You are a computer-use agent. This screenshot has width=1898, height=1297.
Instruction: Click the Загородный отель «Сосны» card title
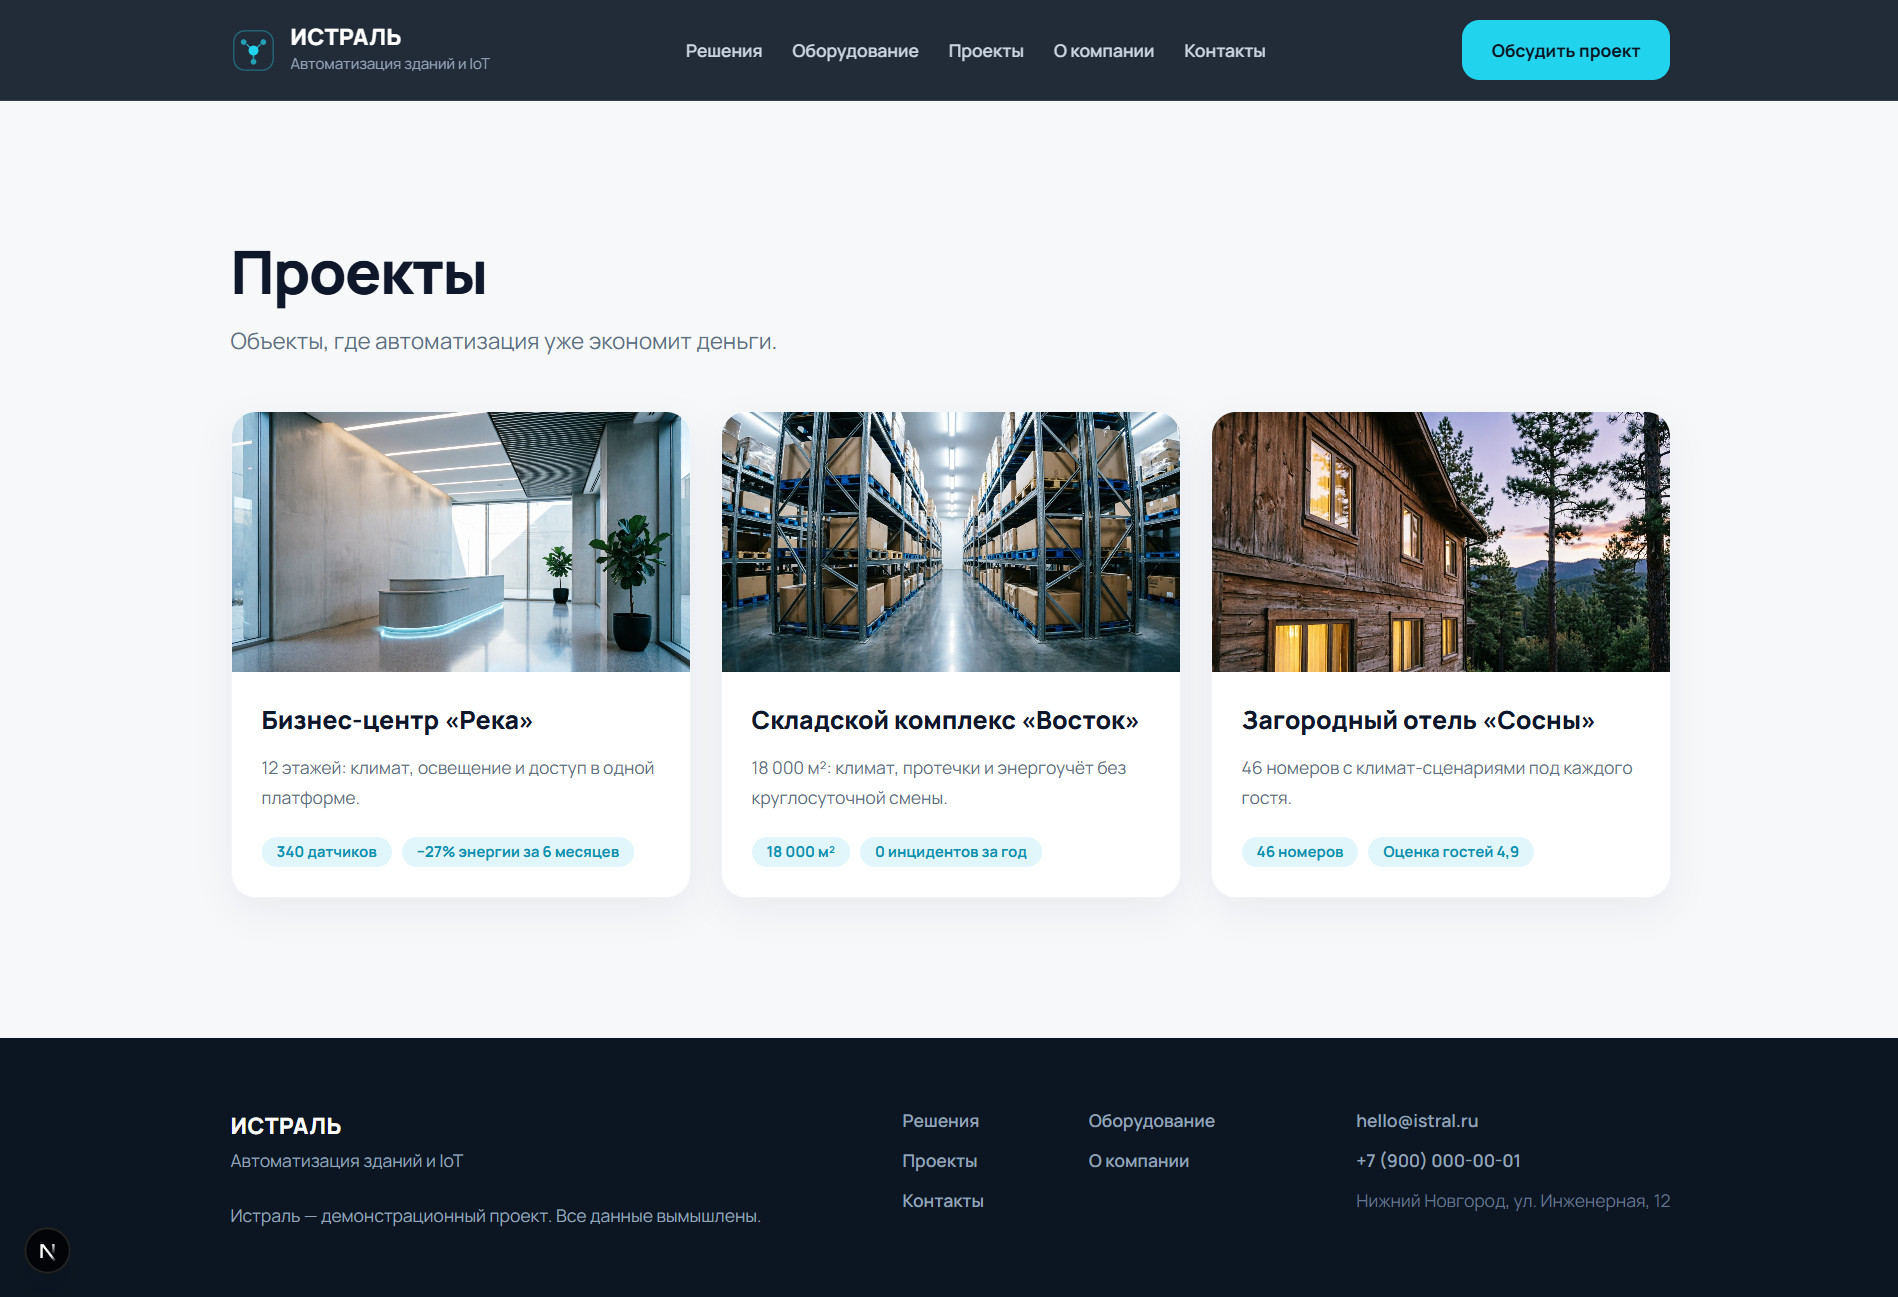[x=1418, y=720]
